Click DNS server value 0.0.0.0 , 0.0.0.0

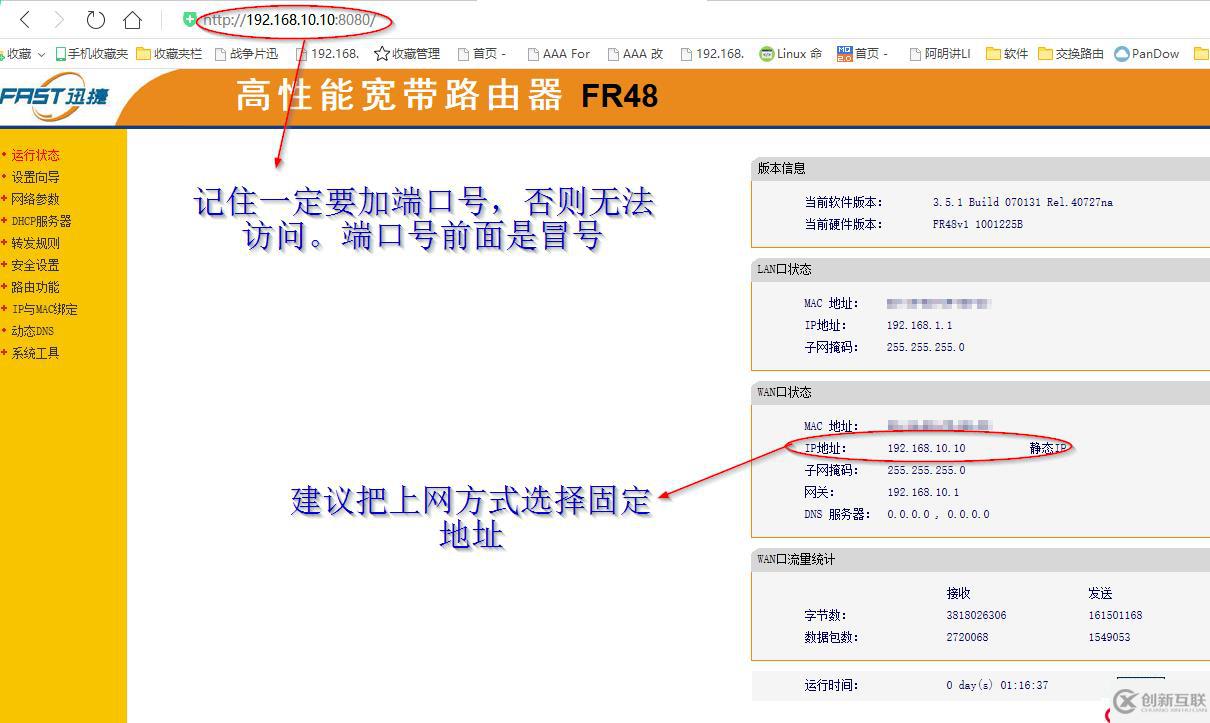coord(938,514)
